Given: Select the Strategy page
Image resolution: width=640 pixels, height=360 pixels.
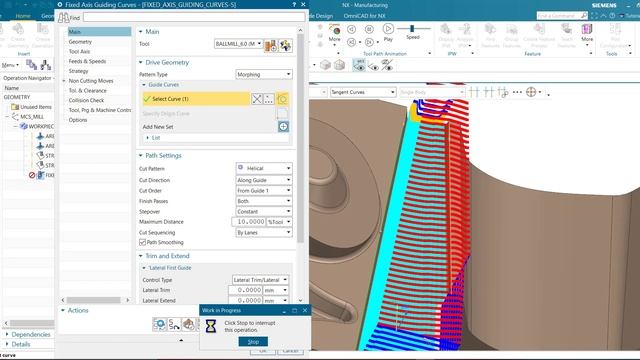Looking at the screenshot, I should point(78,71).
